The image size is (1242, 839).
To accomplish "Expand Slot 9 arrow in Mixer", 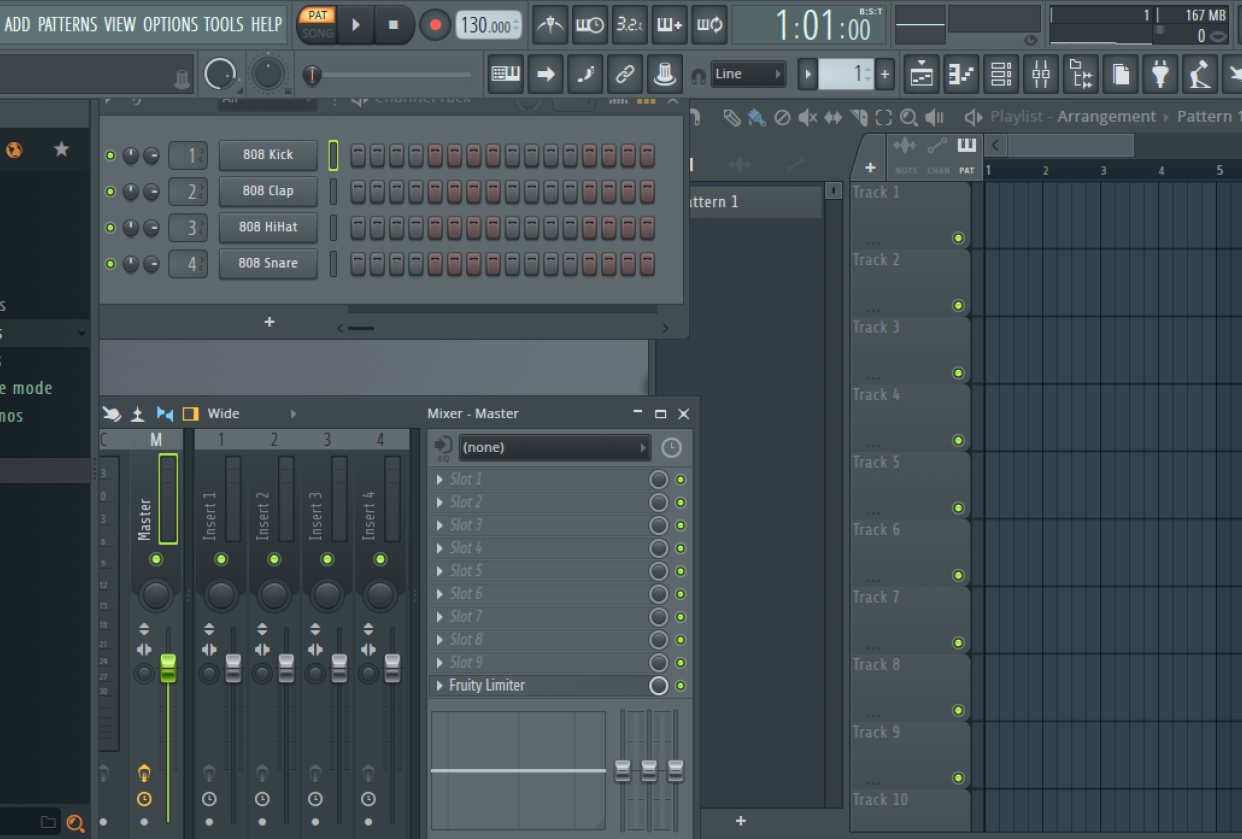I will (x=440, y=663).
